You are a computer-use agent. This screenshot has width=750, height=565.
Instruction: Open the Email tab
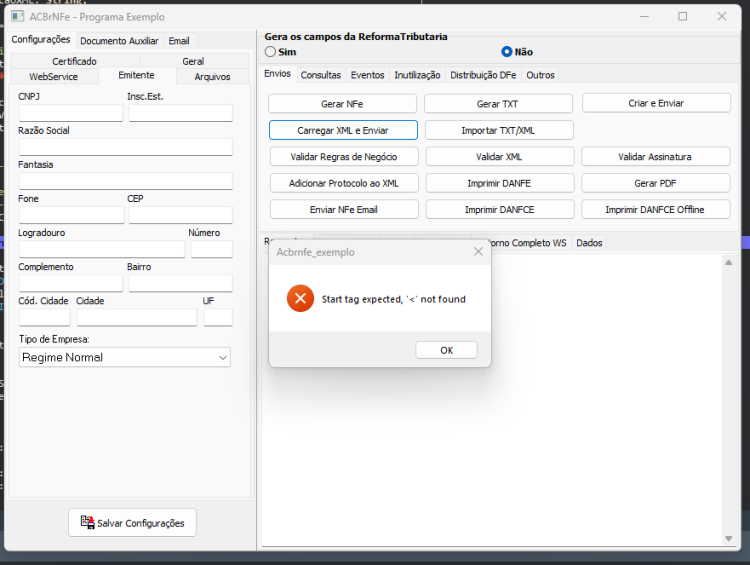pyautogui.click(x=179, y=41)
